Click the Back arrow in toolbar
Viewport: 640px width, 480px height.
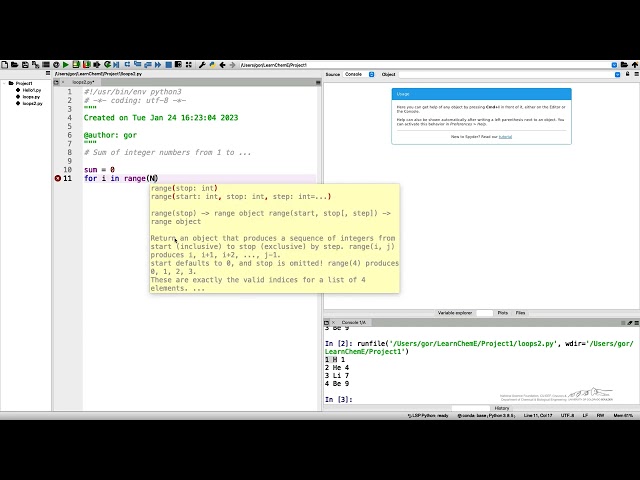coord(222,64)
